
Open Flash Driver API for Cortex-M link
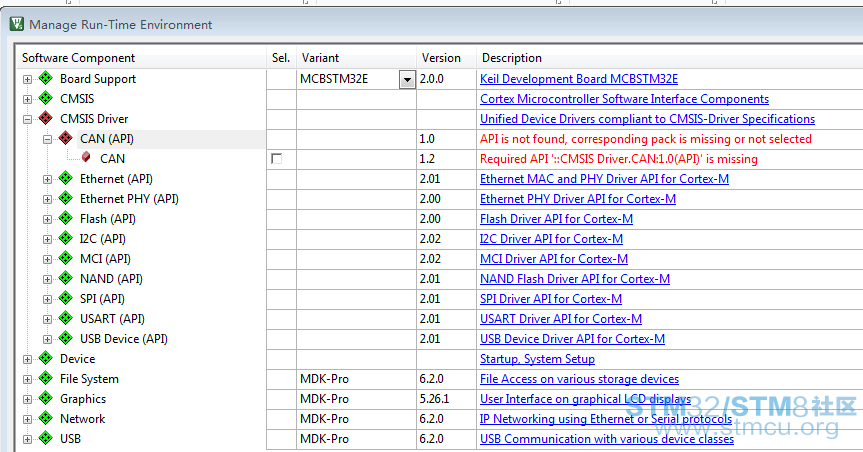556,219
